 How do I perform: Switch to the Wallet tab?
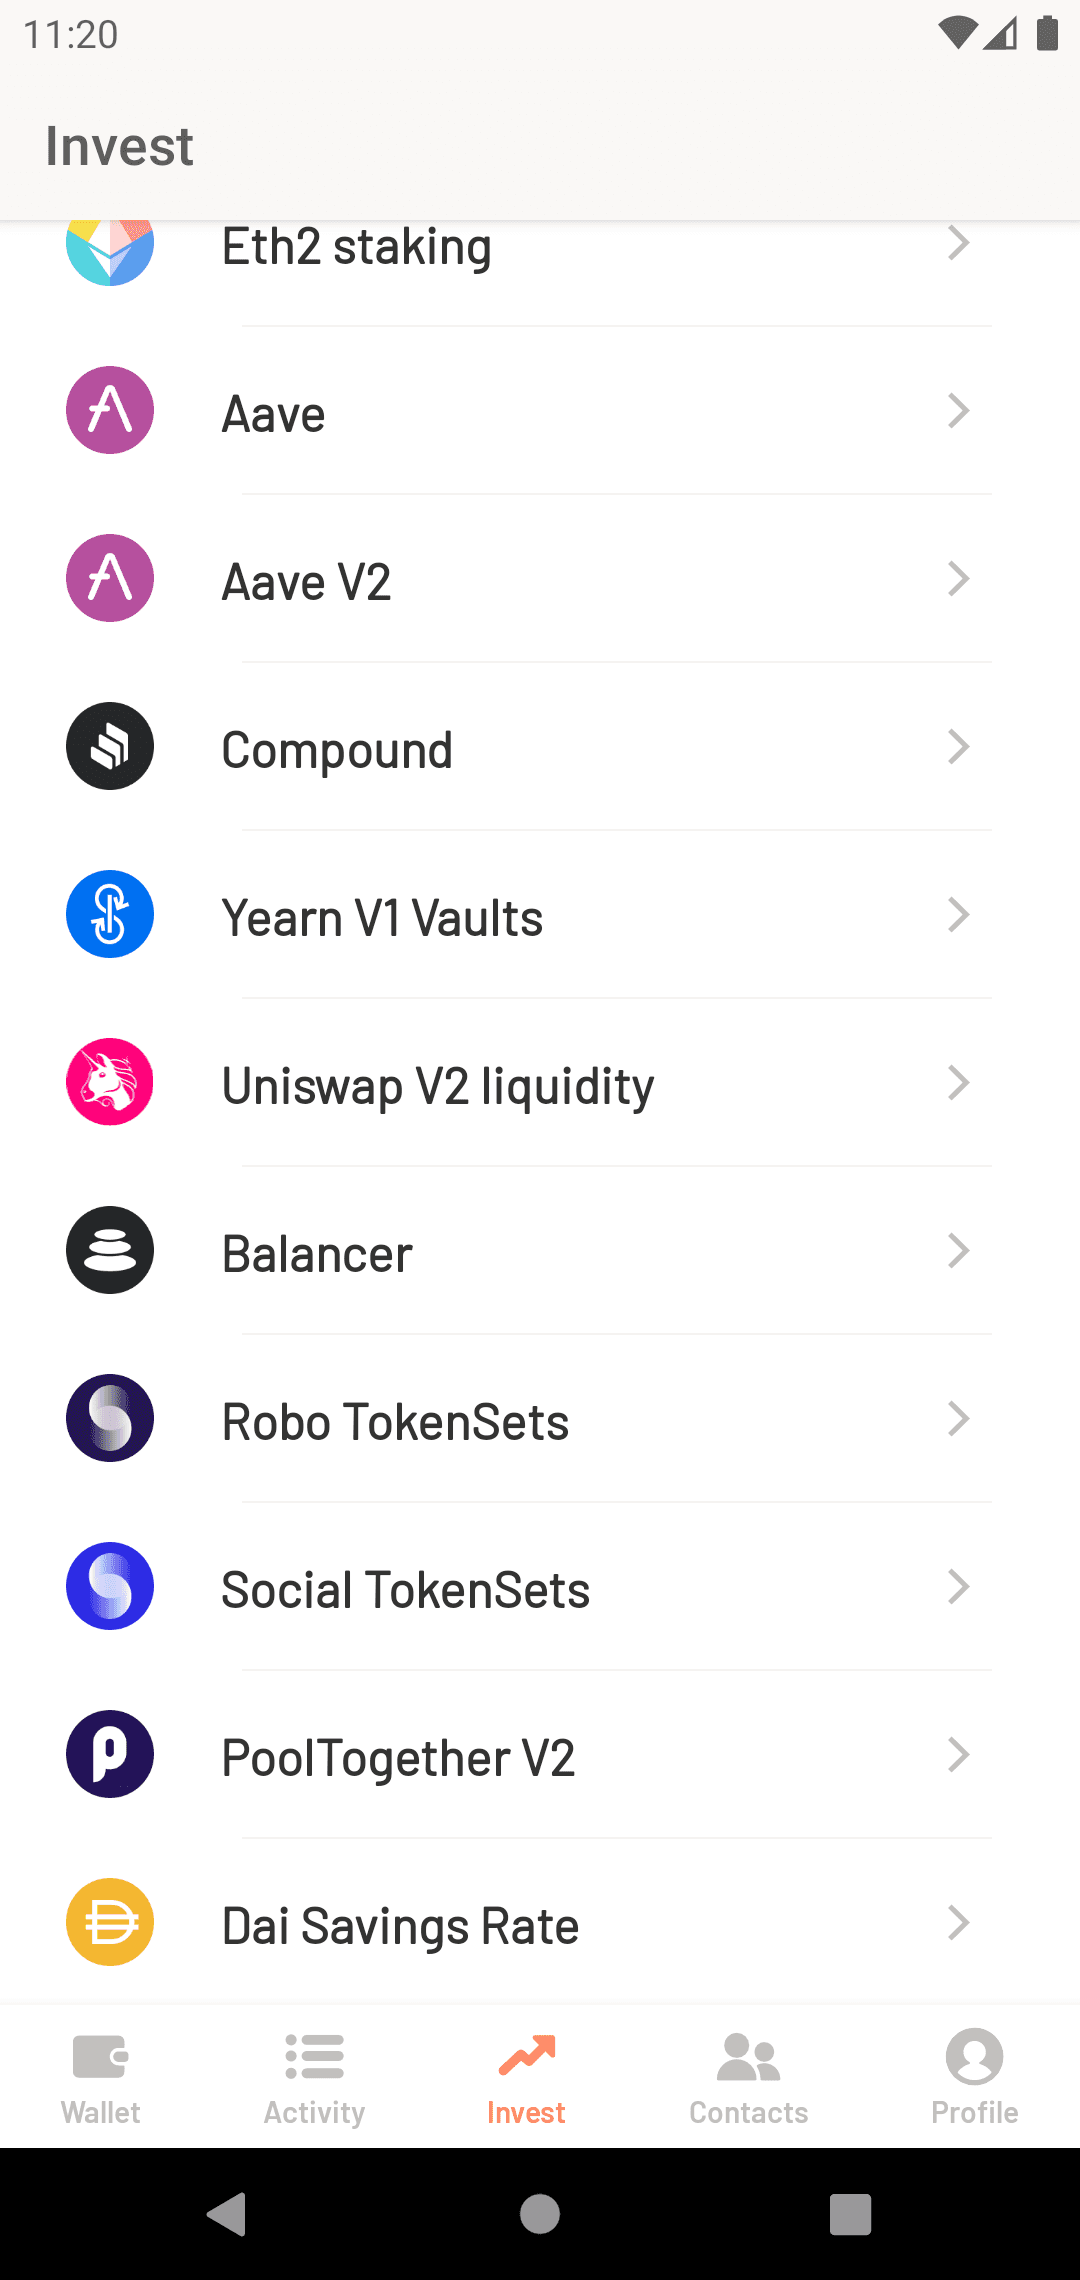pyautogui.click(x=101, y=2078)
